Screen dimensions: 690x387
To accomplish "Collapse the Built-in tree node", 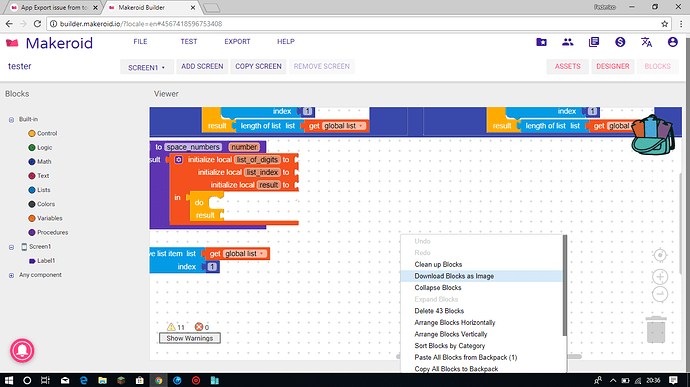I will (11, 120).
